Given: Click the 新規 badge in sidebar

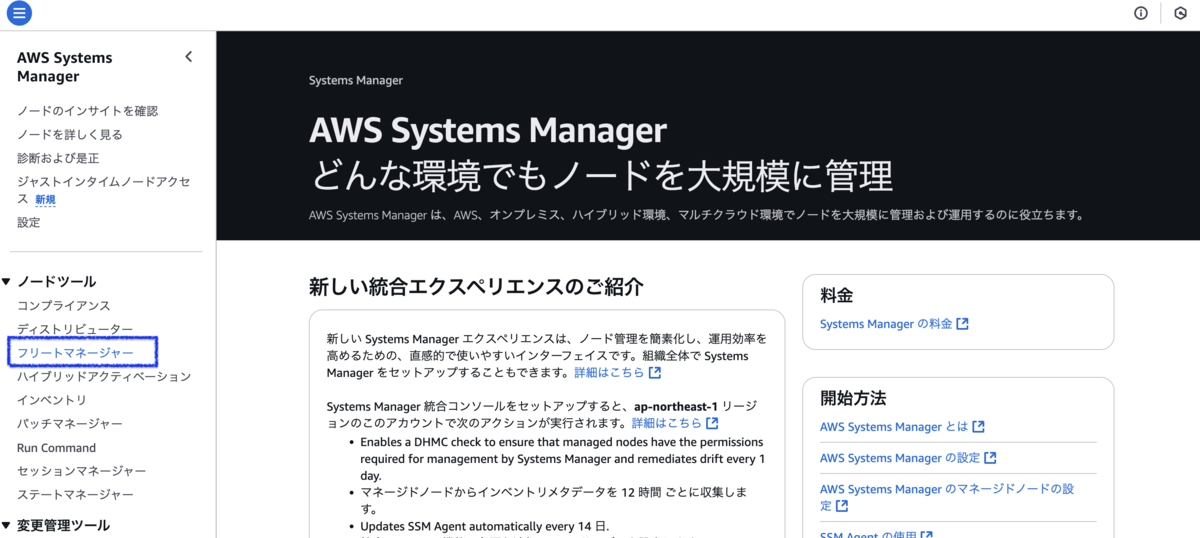Looking at the screenshot, I should click(x=46, y=200).
